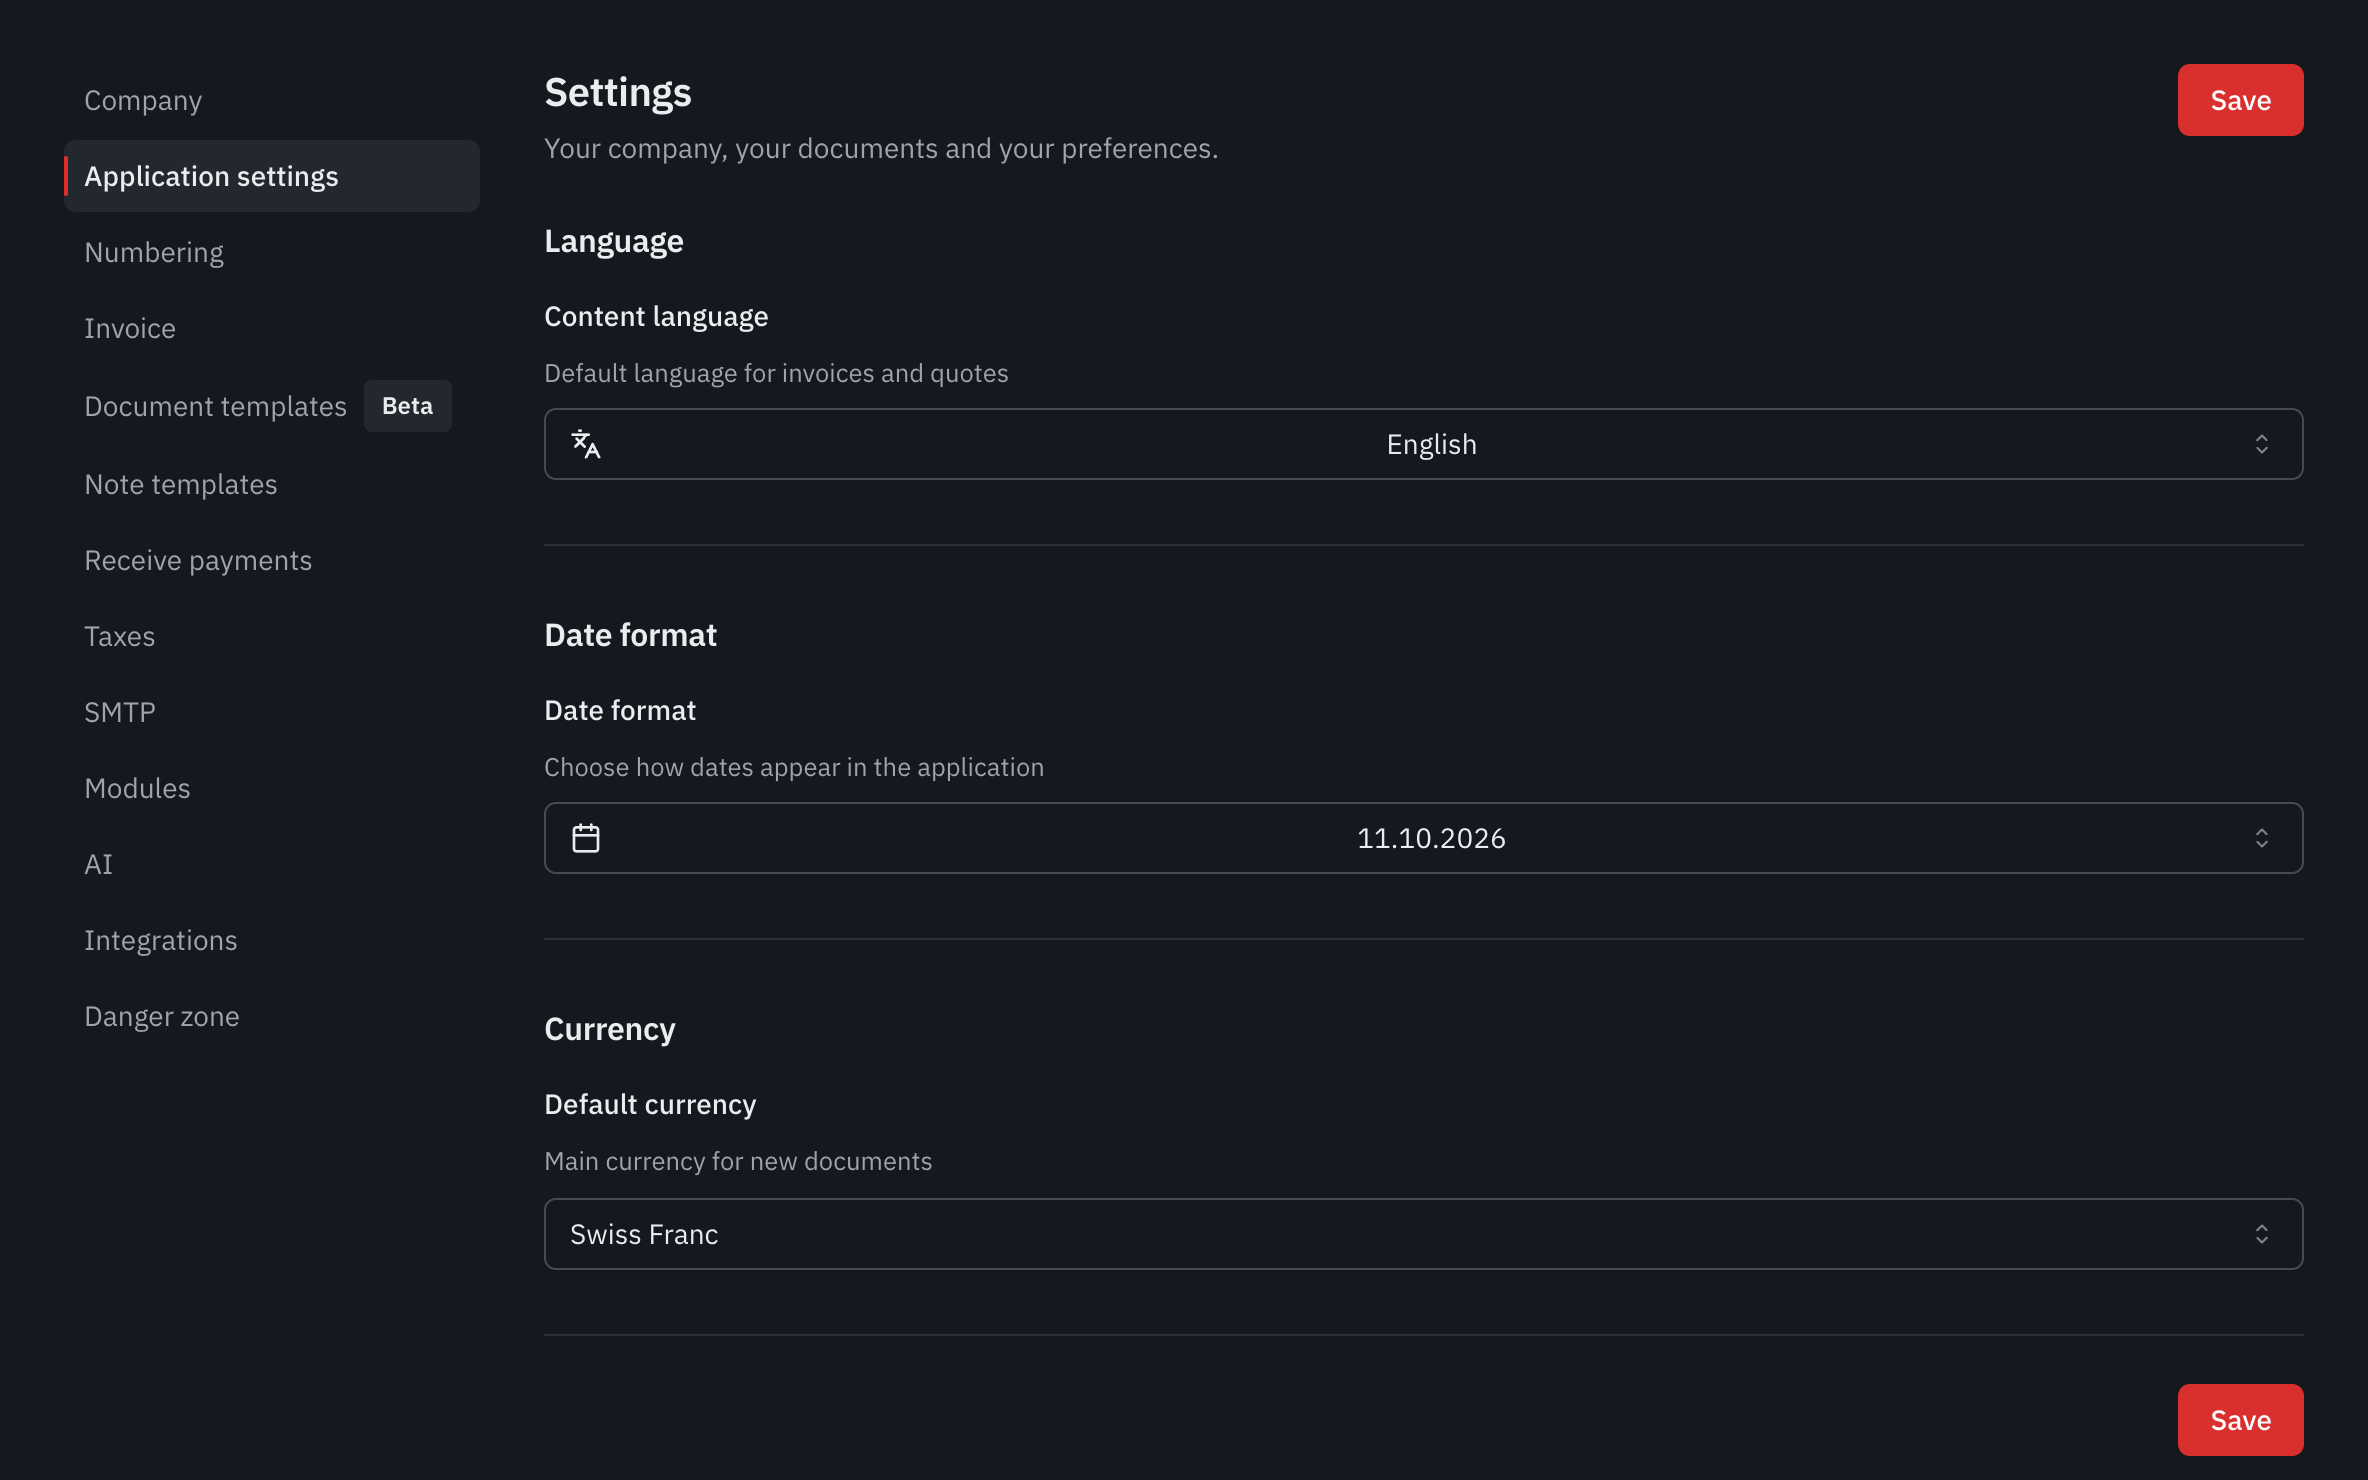Viewport: 2368px width, 1480px height.
Task: Click the chevron arrows on the English selector
Action: 2262,444
